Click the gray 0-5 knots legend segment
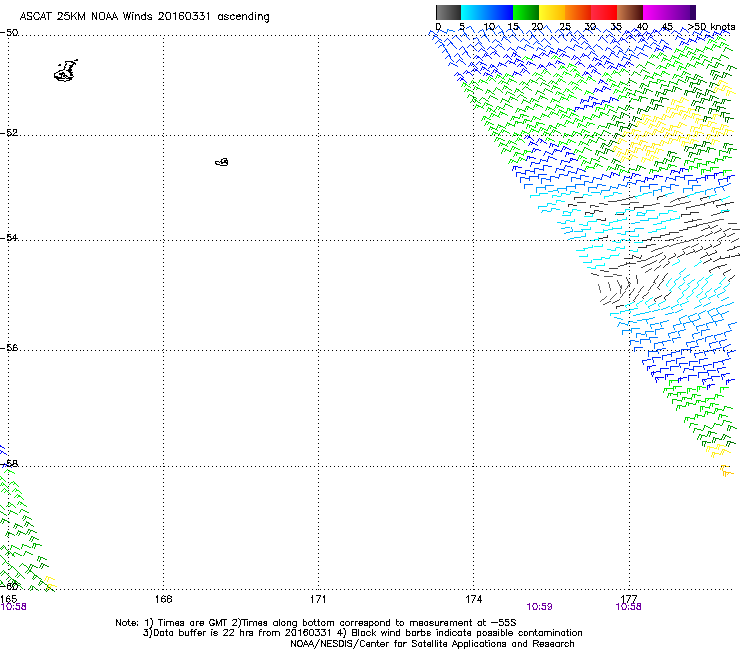The height and width of the screenshot is (650, 740). (448, 12)
